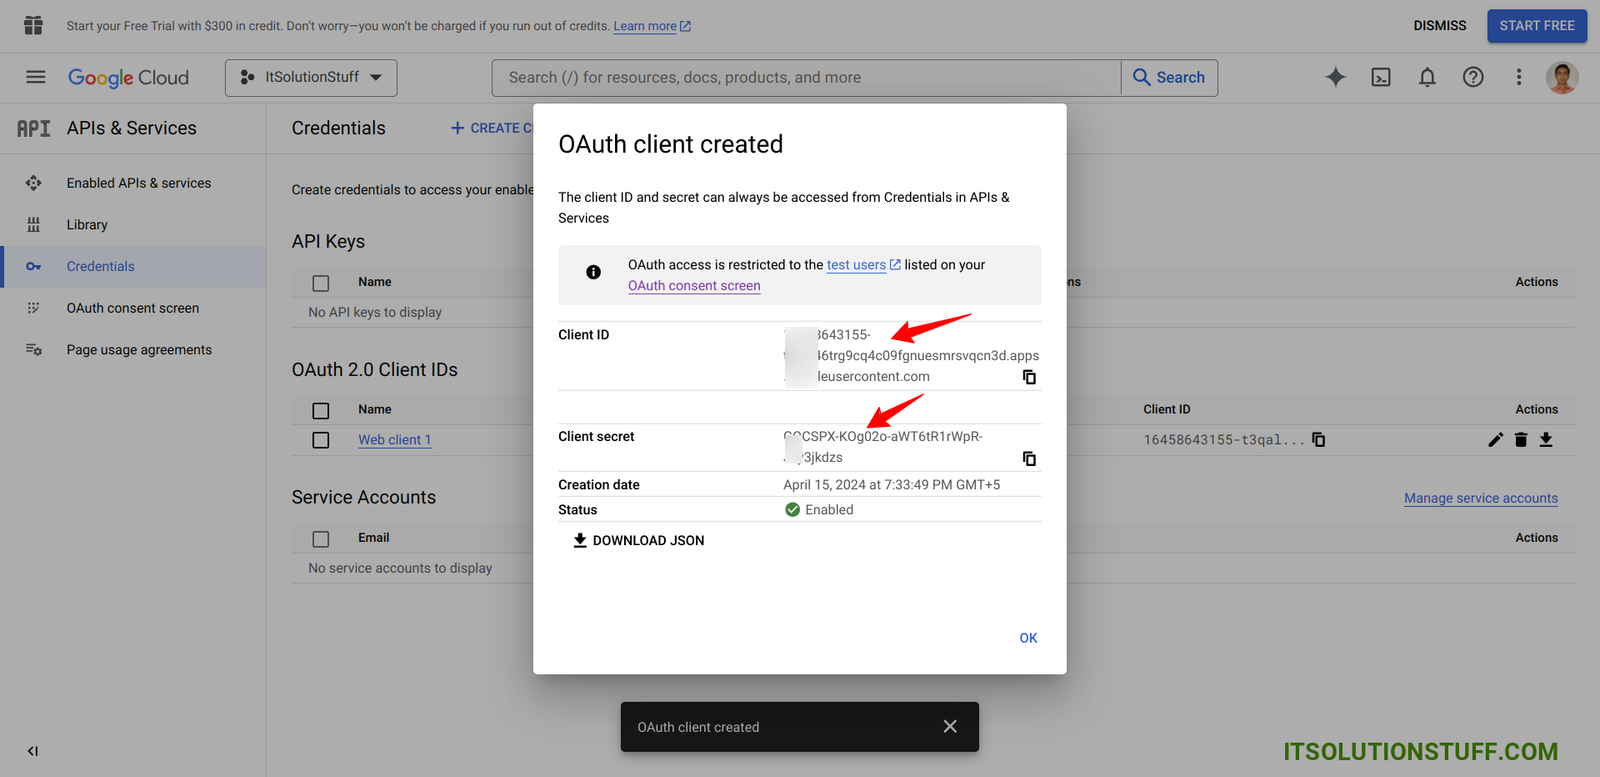Image resolution: width=1600 pixels, height=777 pixels.
Task: Open OAuth consent screen in sidebar
Action: [132, 308]
